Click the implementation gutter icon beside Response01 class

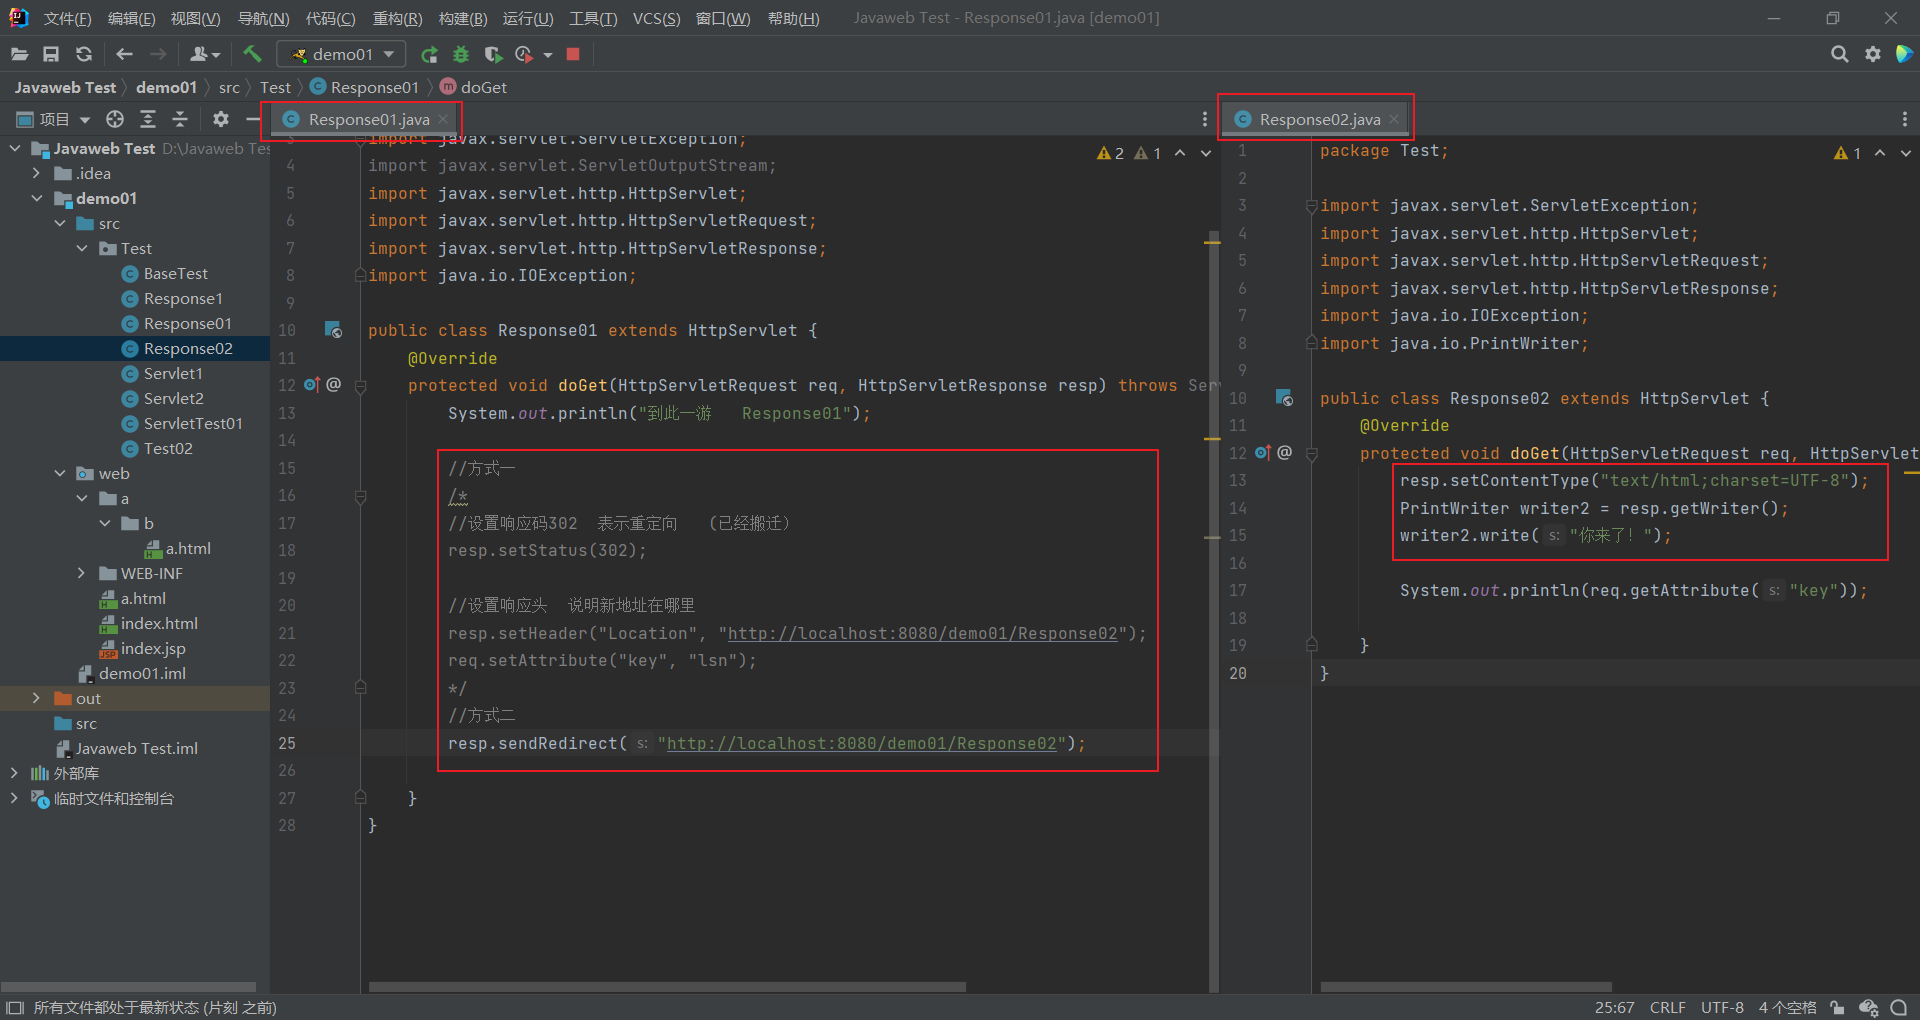(x=334, y=330)
